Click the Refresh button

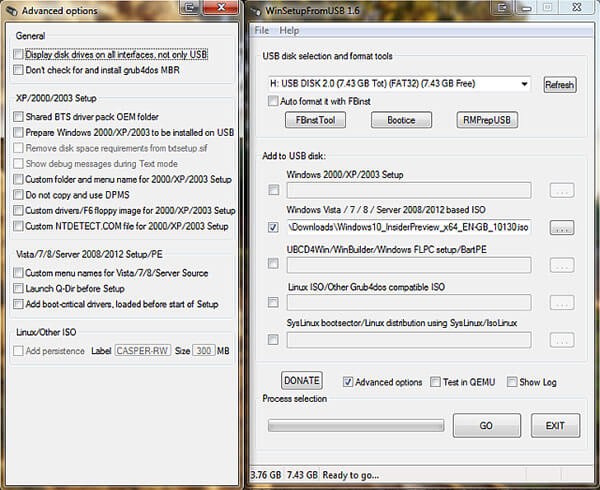point(559,85)
